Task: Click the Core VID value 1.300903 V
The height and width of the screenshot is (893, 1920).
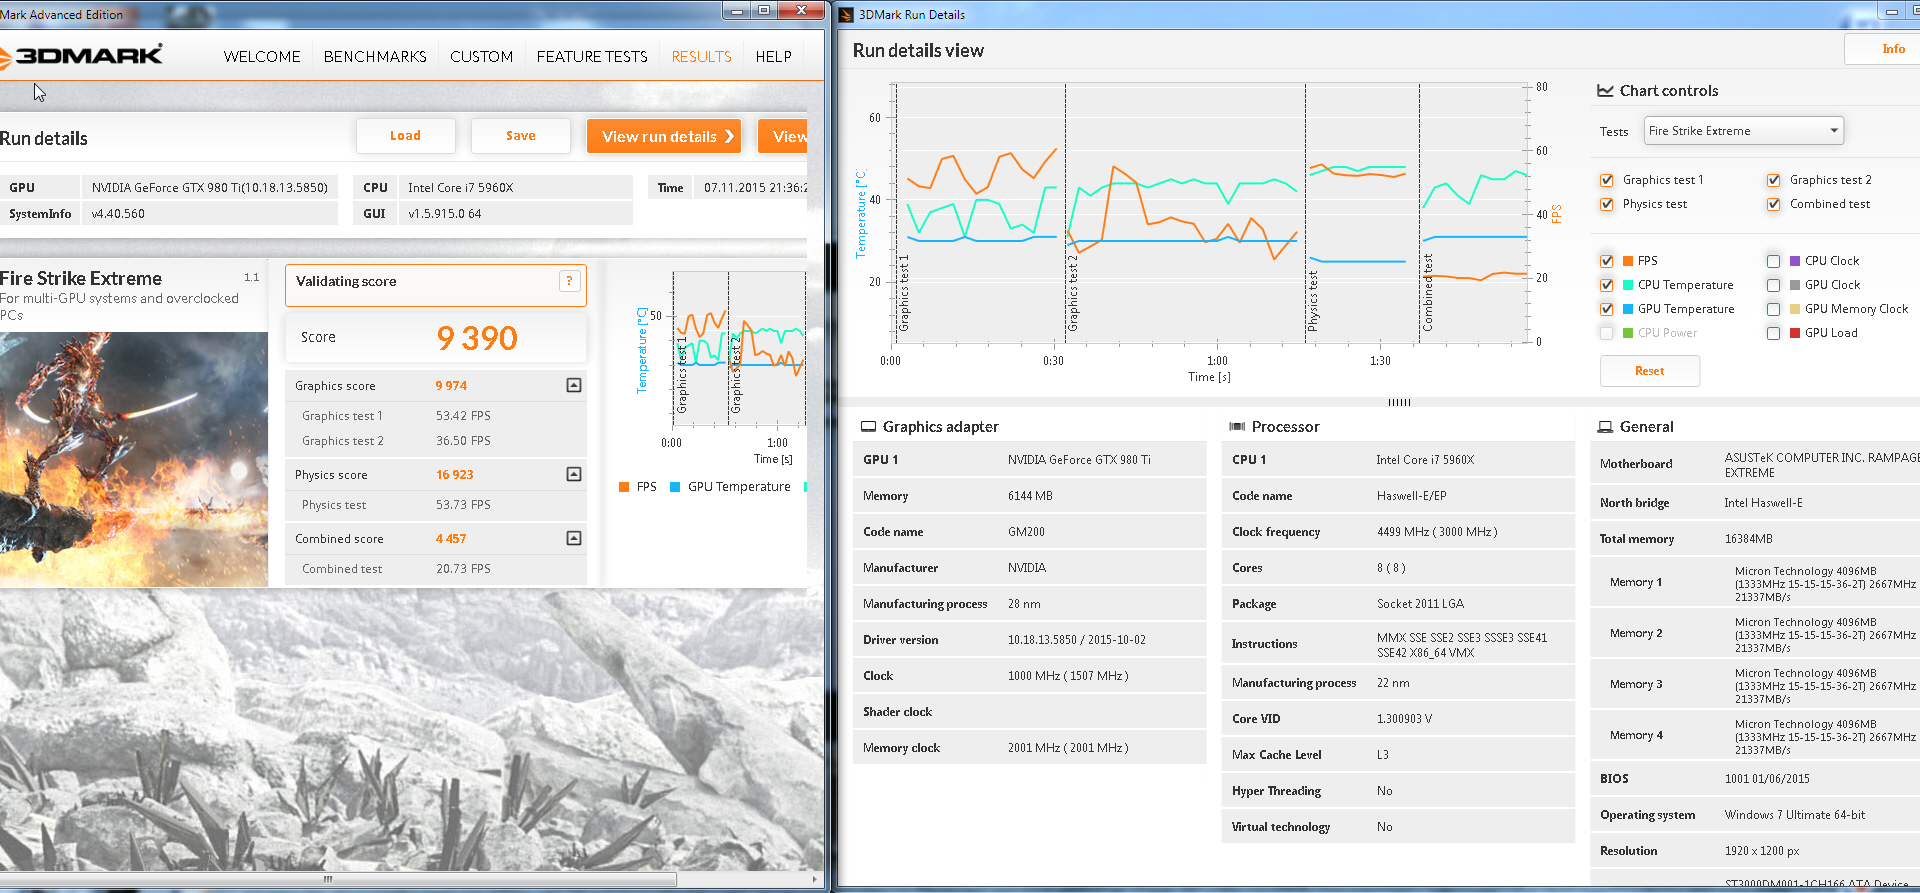Action: click(x=1404, y=719)
